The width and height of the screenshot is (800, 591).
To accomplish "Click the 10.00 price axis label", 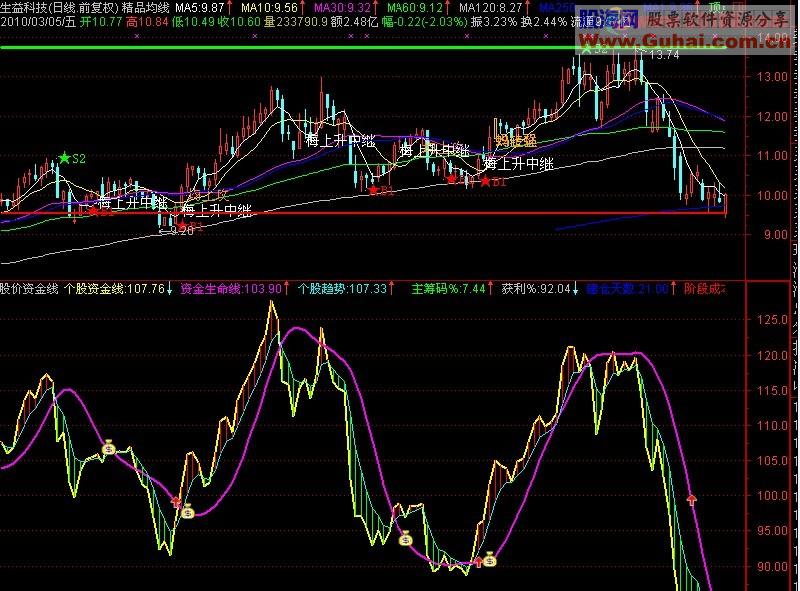I will [x=772, y=195].
